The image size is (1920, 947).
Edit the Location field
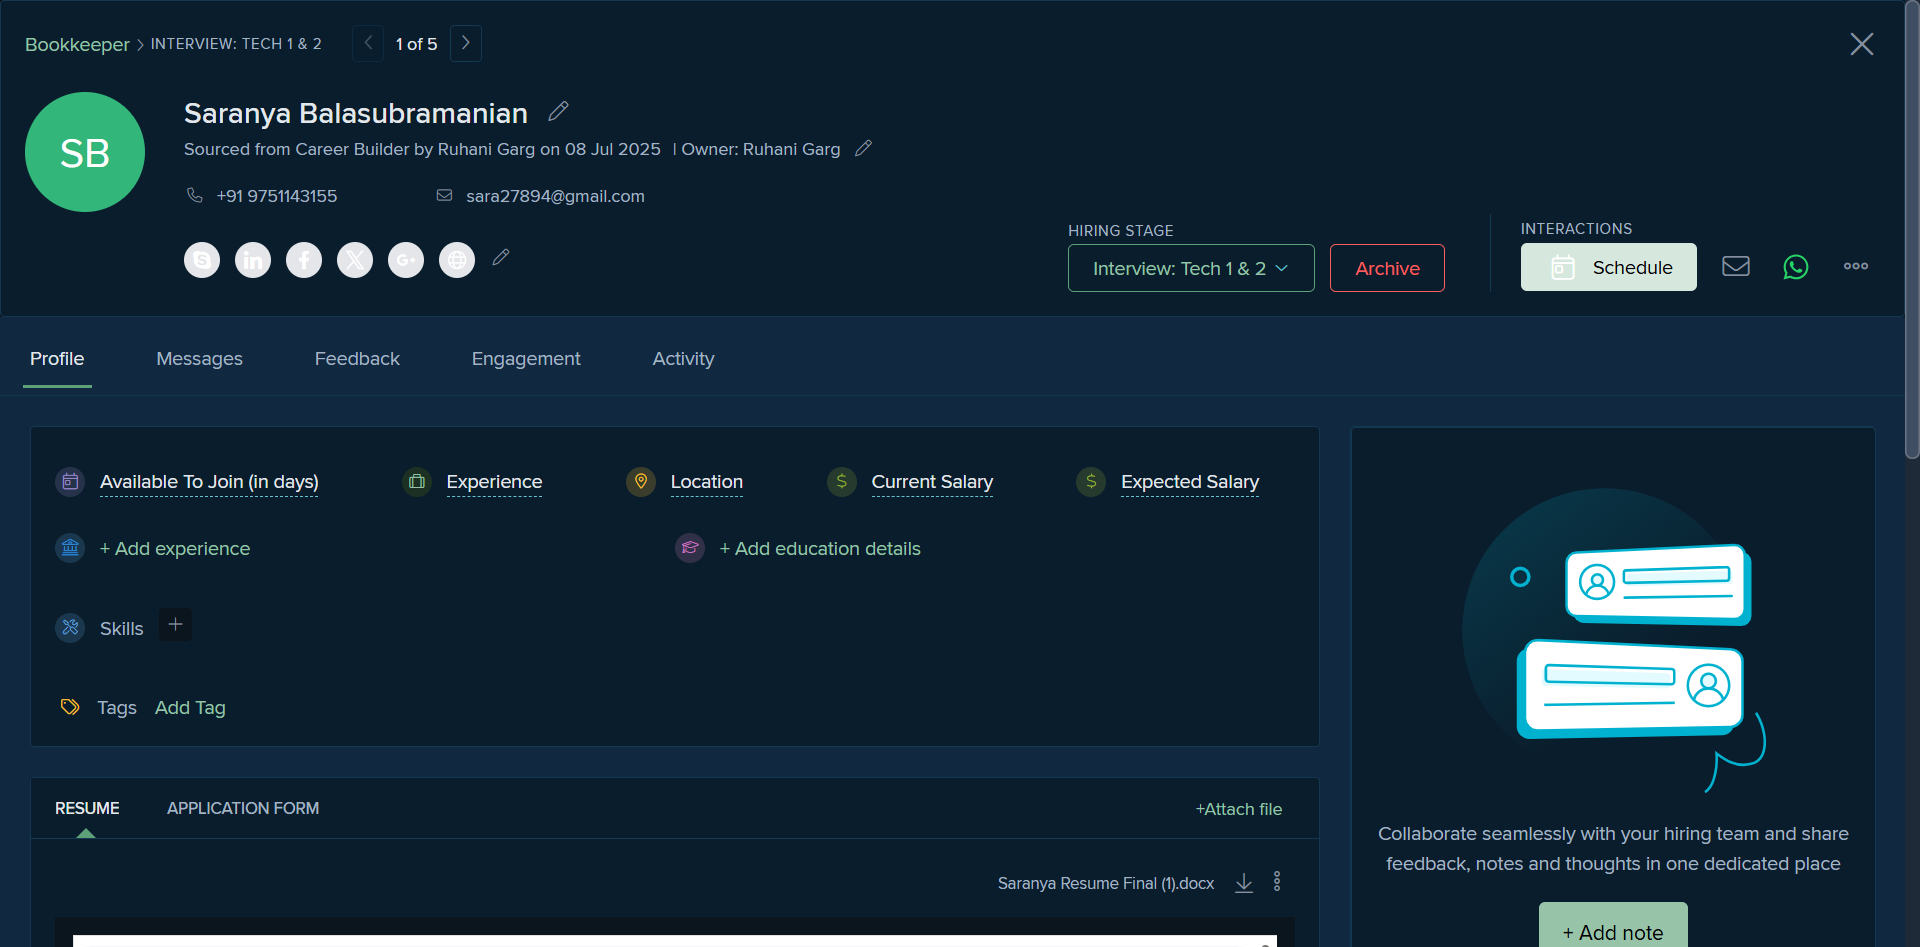tap(707, 482)
